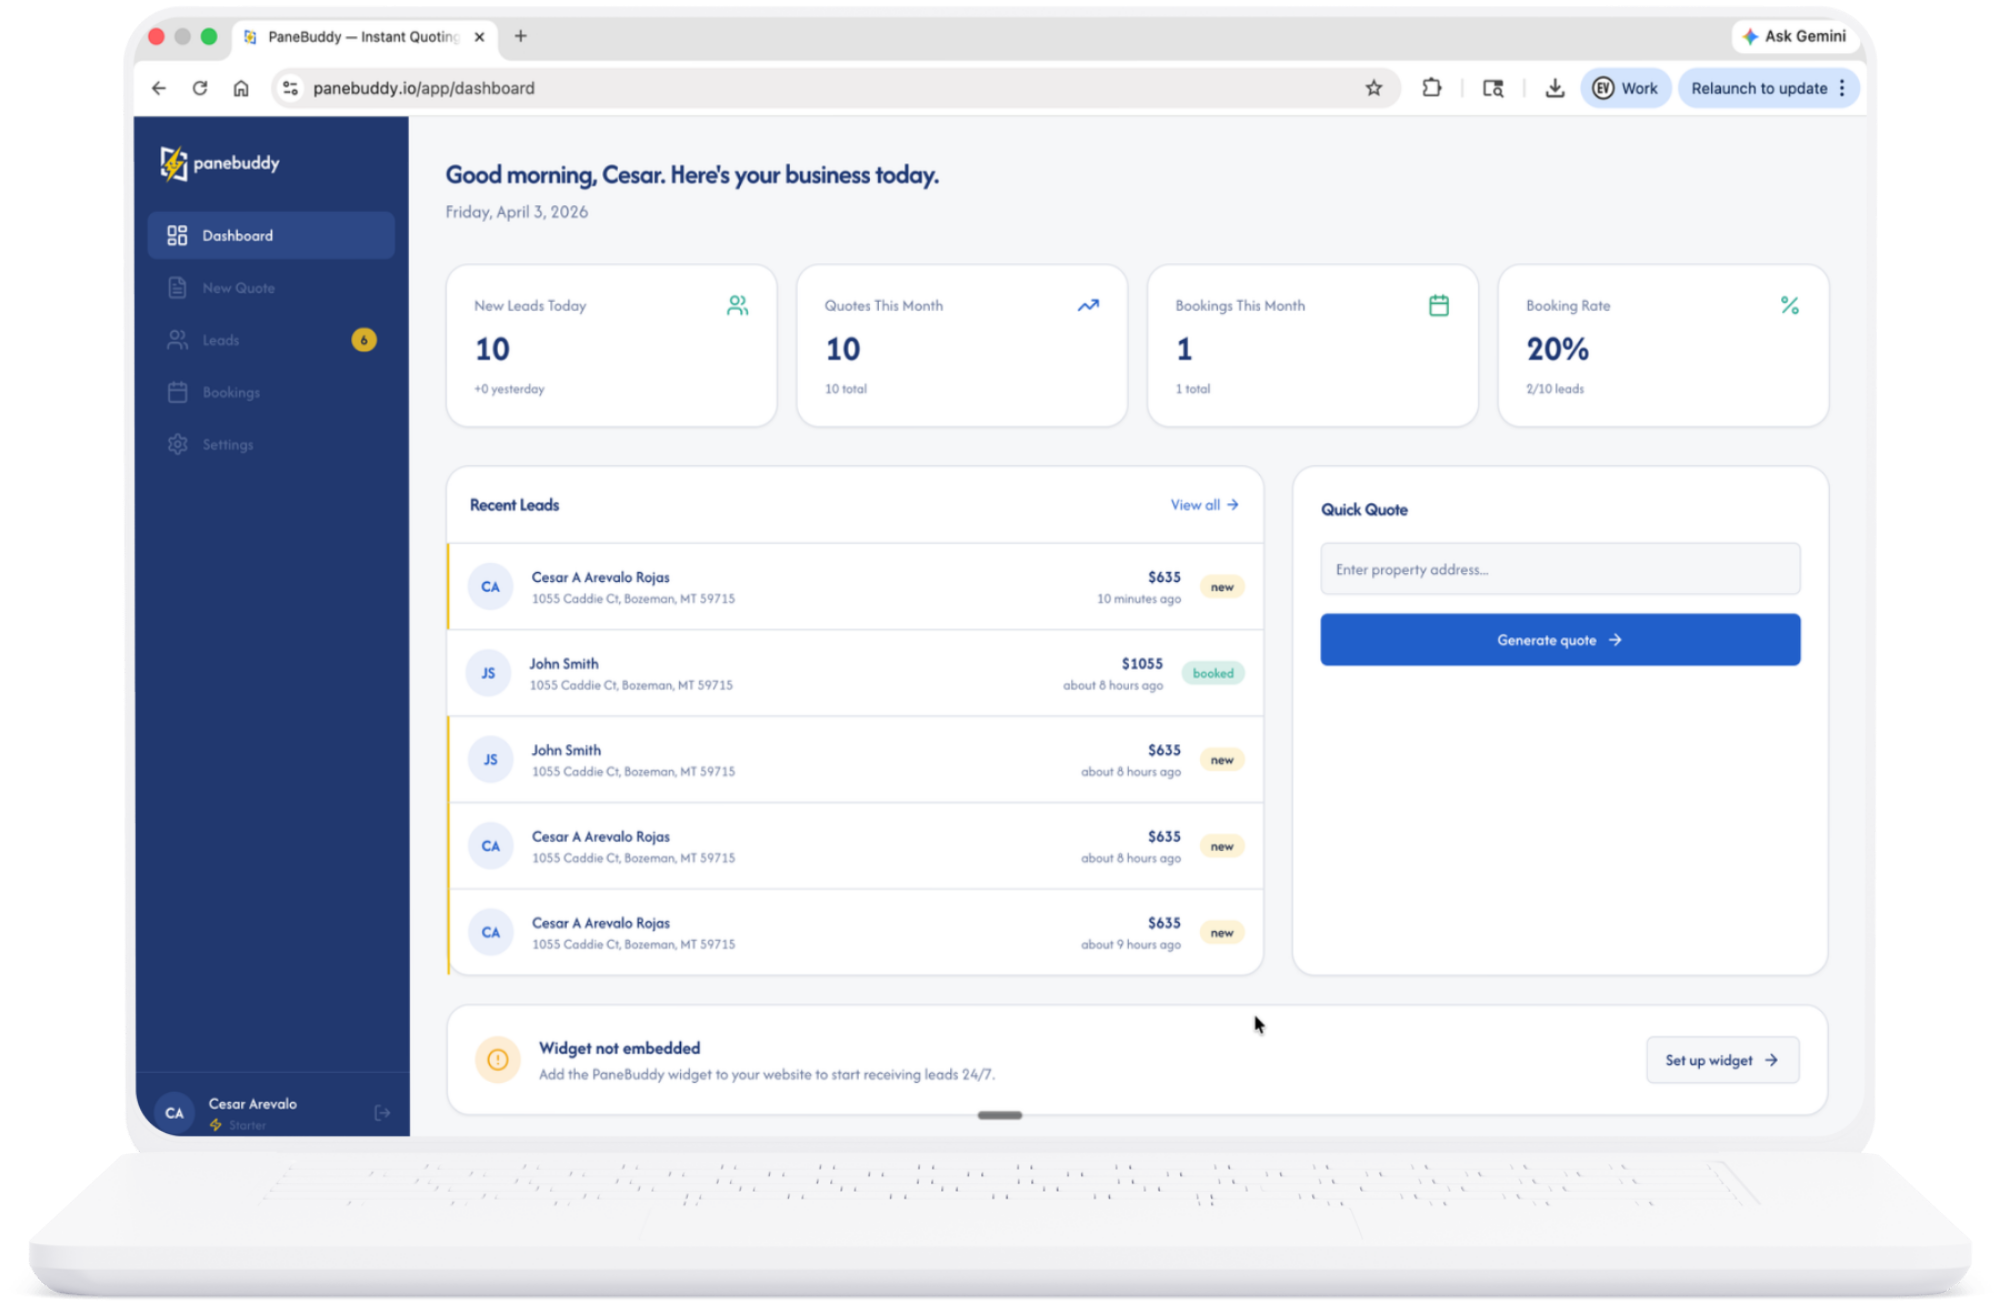The height and width of the screenshot is (1302, 2000).
Task: Click percent icon on Booking Rate card
Action: (1790, 305)
